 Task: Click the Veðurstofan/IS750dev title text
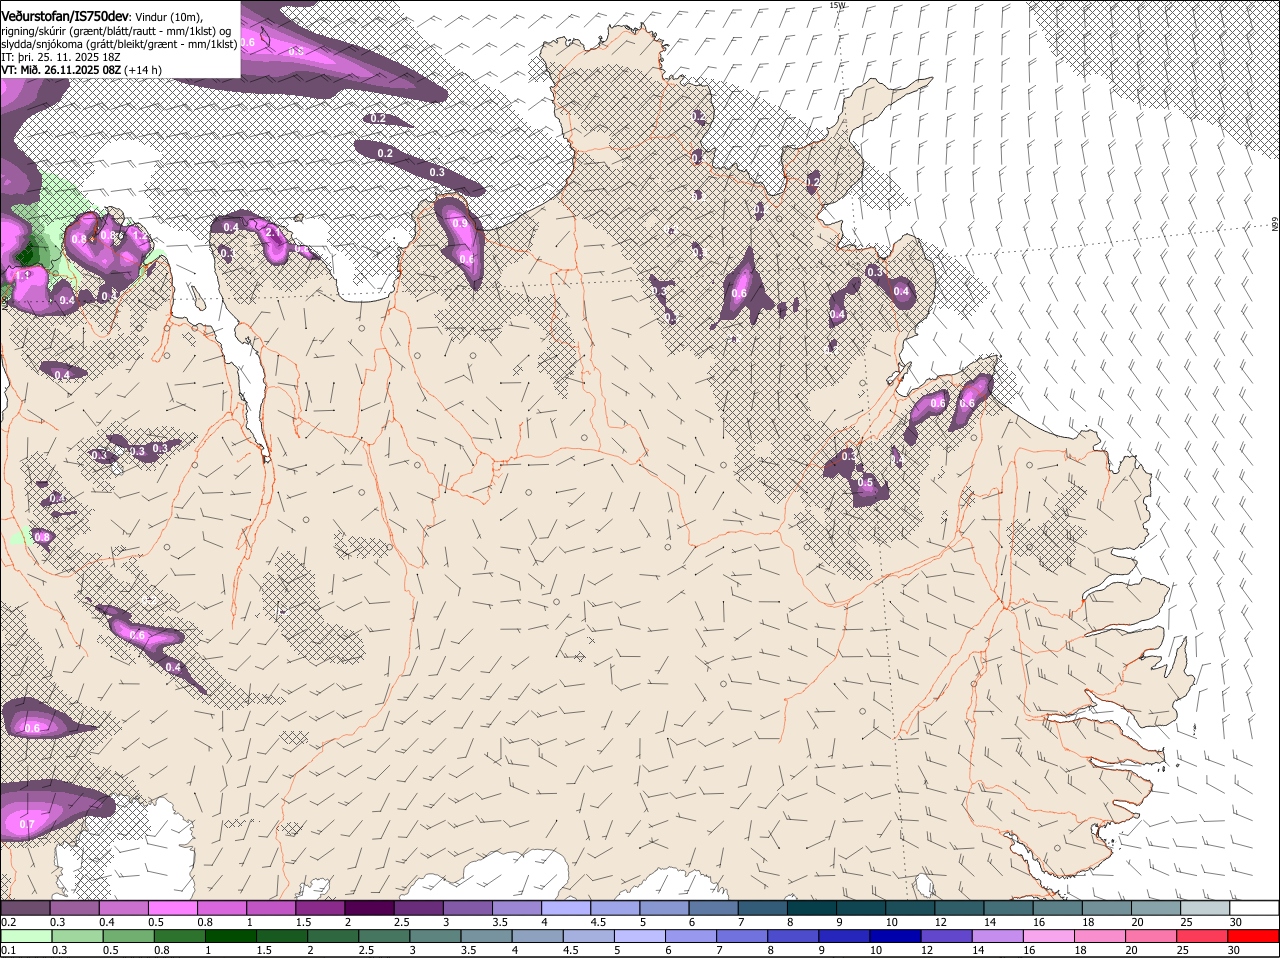coord(65,16)
